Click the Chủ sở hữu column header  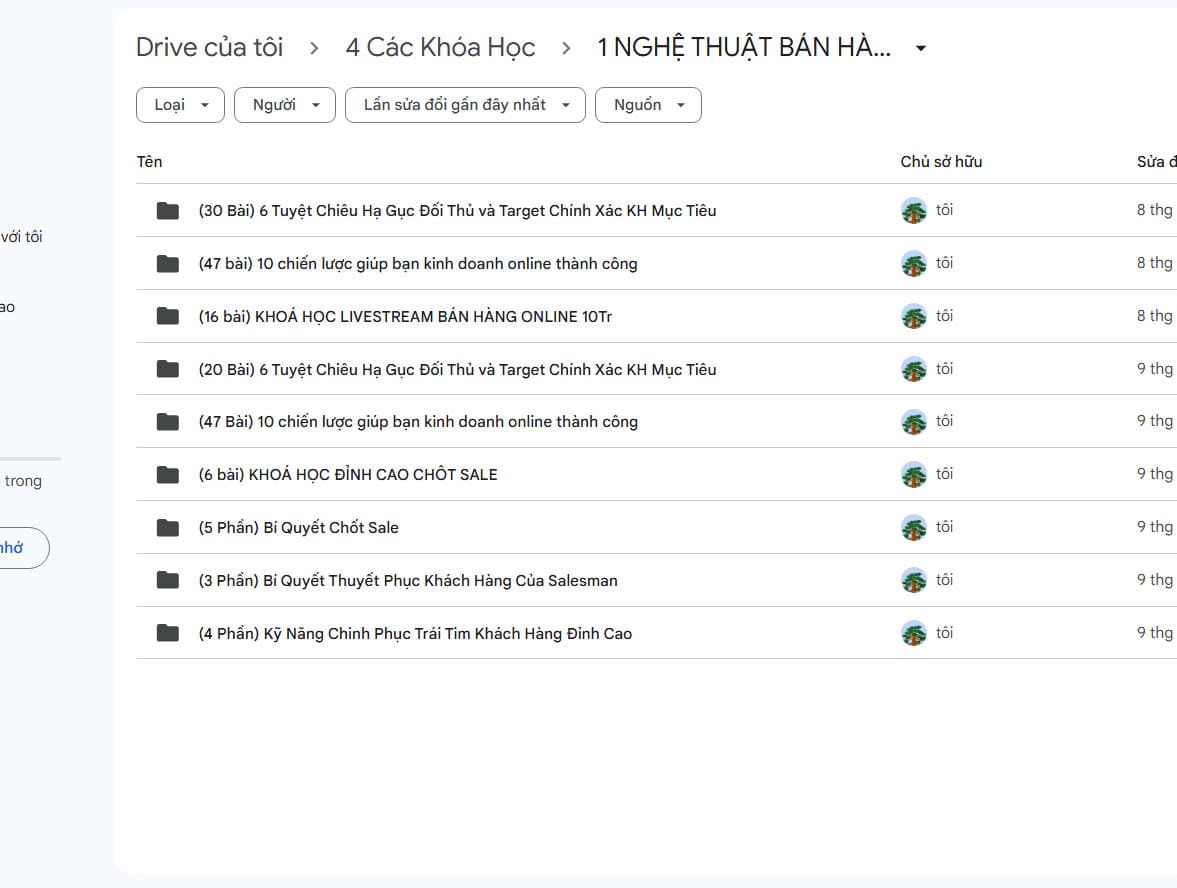point(941,161)
